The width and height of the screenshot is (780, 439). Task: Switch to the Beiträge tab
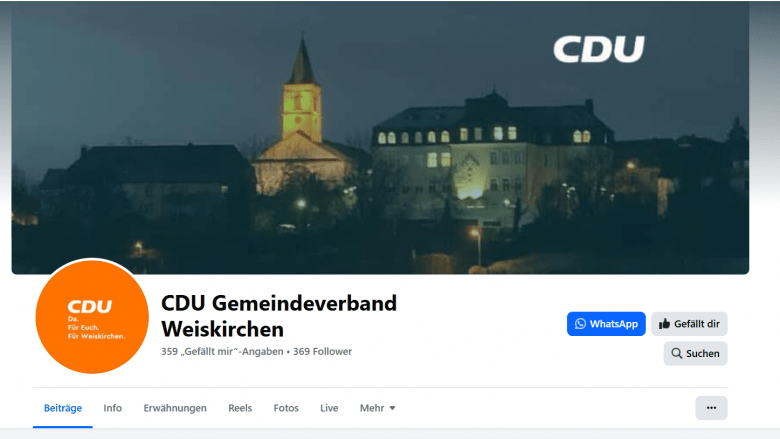(x=63, y=408)
